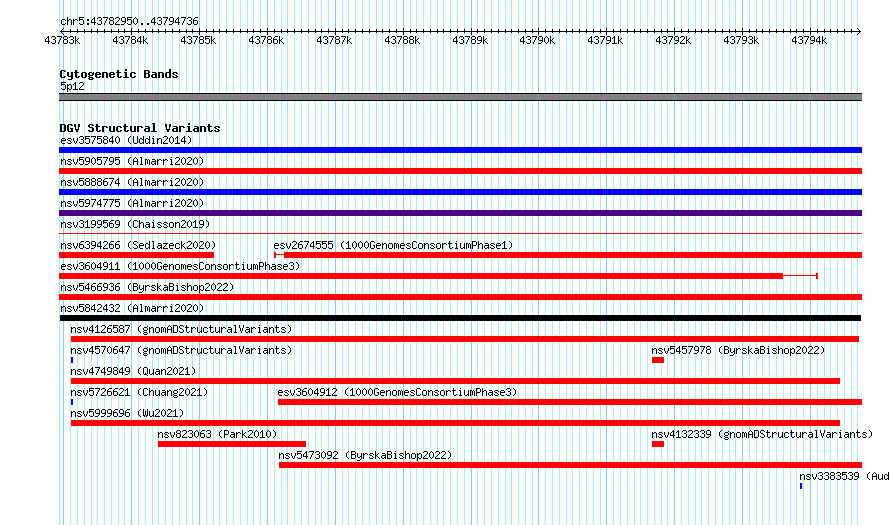Select the esv3604912 variant bar
The width and height of the screenshot is (890, 525).
(x=570, y=402)
